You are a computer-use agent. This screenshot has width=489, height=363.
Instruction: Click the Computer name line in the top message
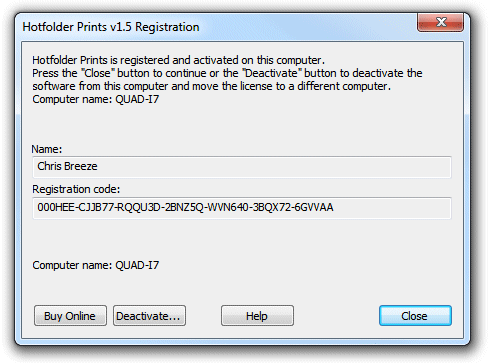(x=95, y=99)
